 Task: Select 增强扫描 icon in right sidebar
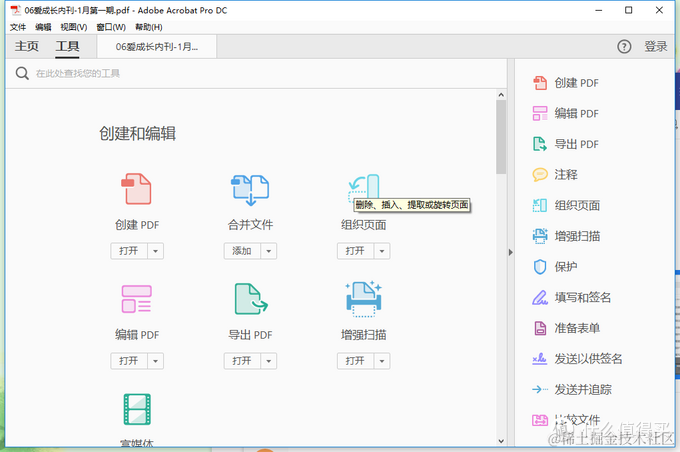click(540, 236)
